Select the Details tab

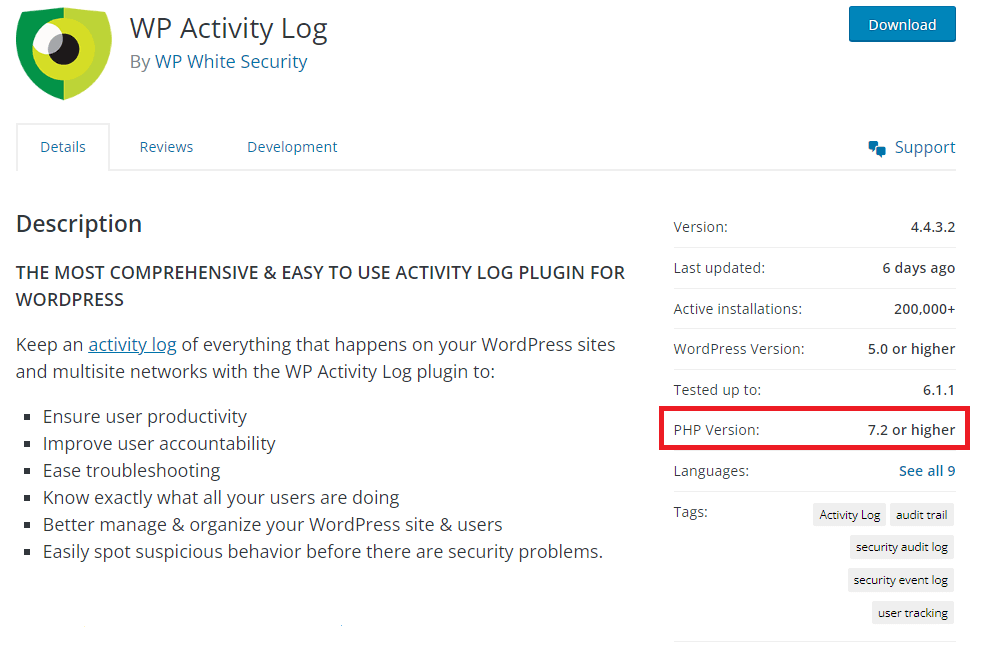(62, 146)
